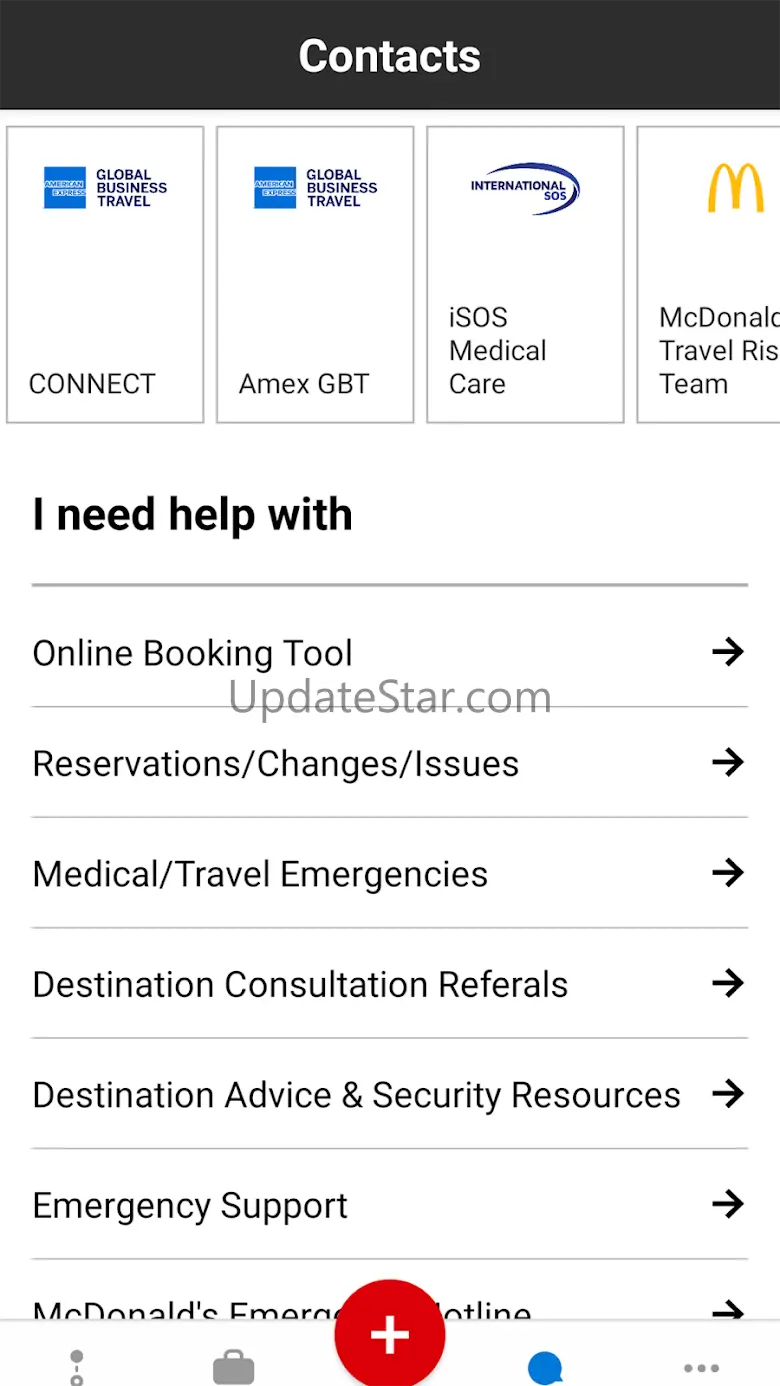Screen dimensions: 780x1386
Task: Open the itinerary timeline tab icon
Action: click(77, 1368)
